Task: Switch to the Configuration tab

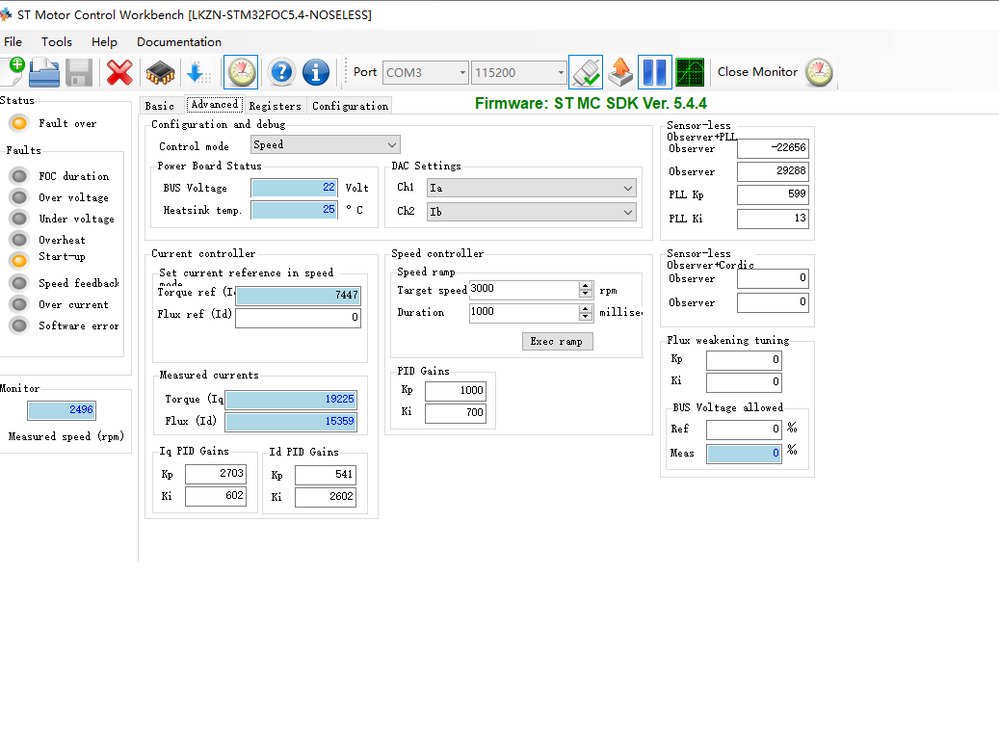Action: click(350, 106)
